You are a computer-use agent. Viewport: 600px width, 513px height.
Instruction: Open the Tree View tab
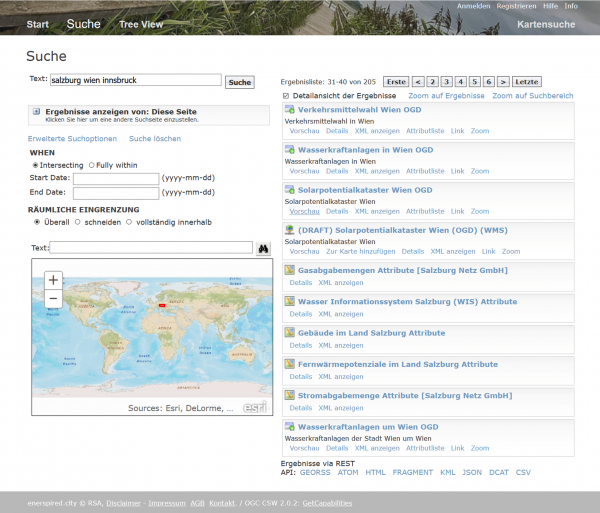(141, 23)
